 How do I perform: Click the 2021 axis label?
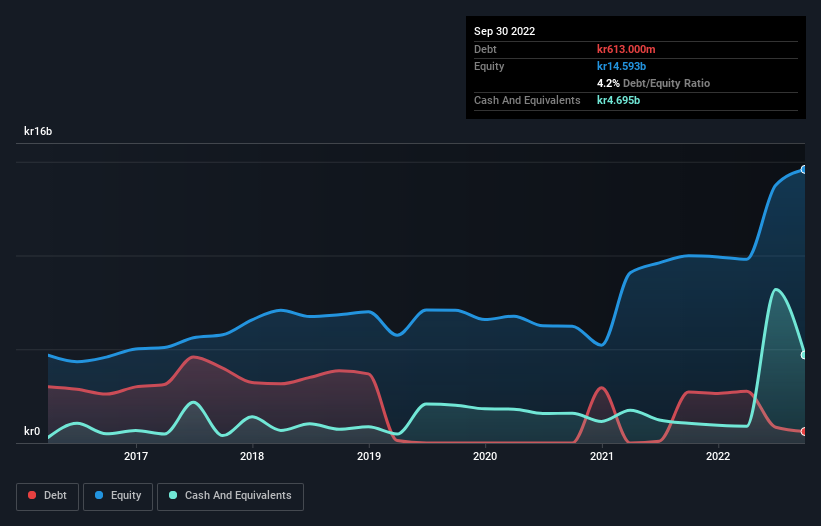coord(602,456)
